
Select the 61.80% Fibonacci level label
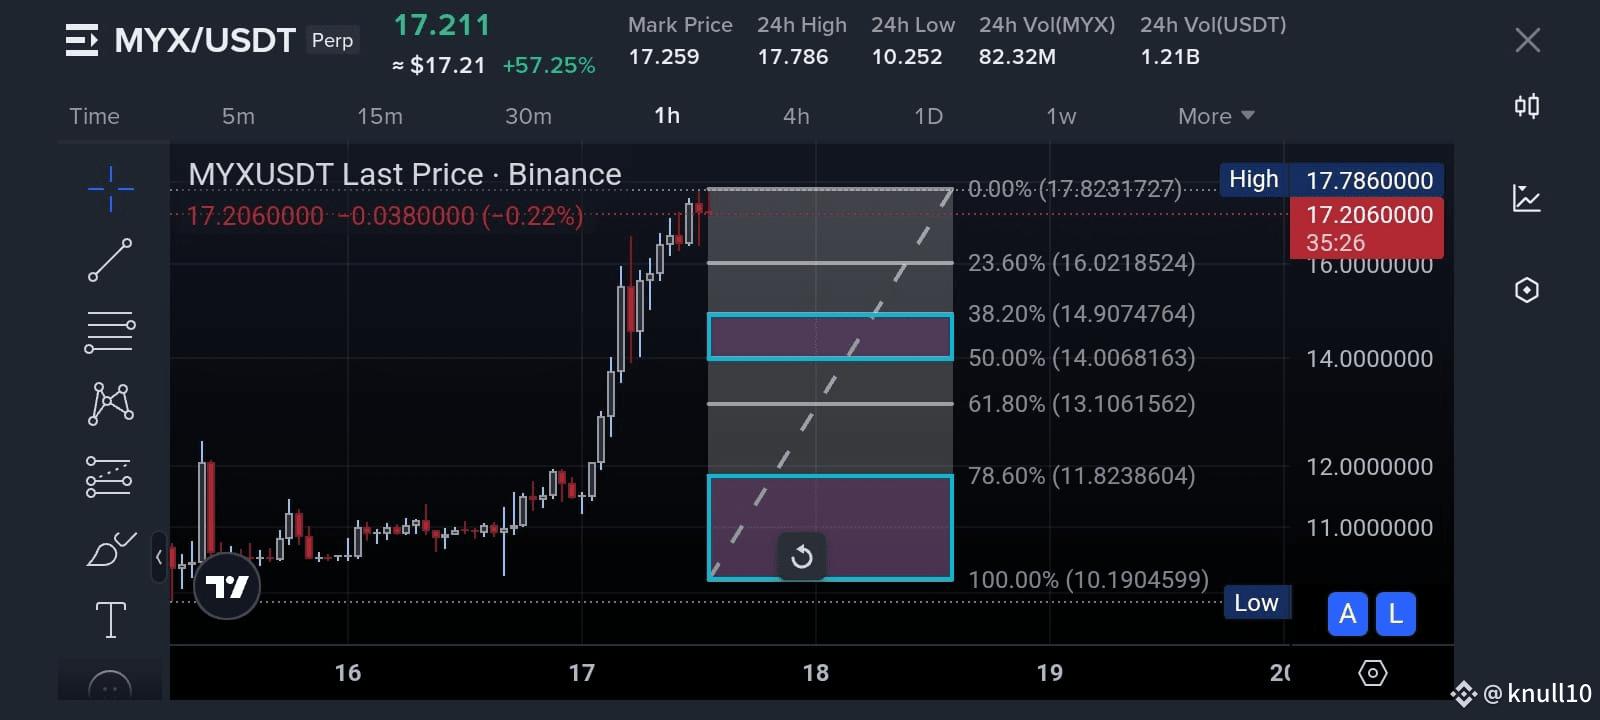click(1081, 404)
